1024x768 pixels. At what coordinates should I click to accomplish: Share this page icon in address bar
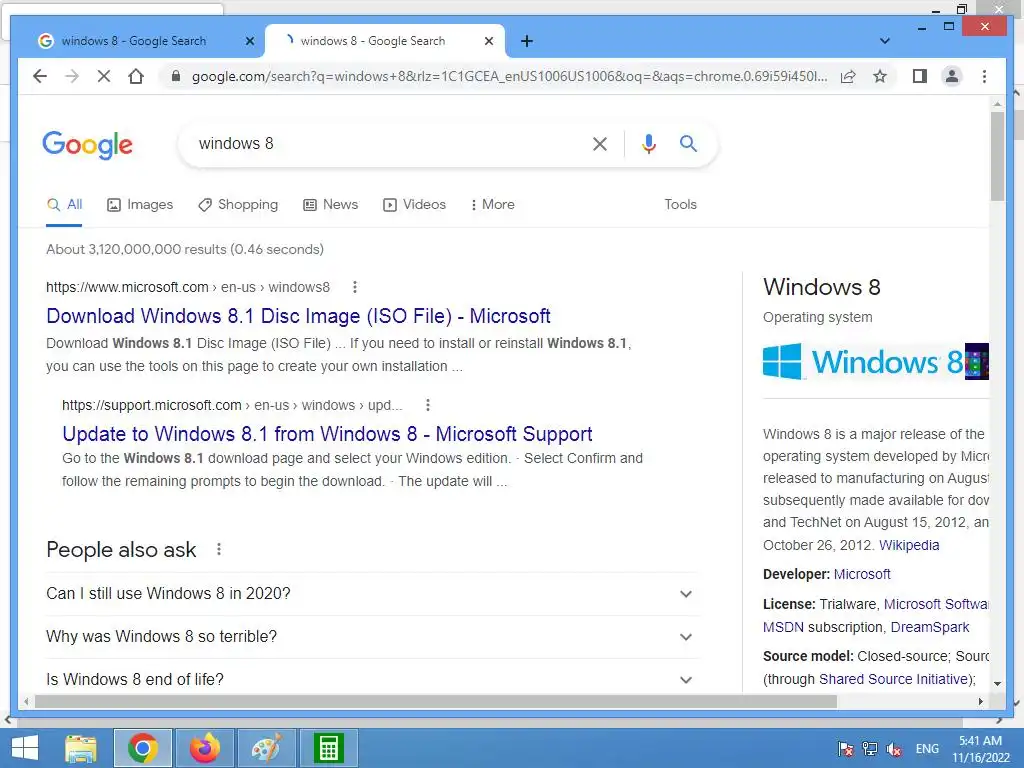848,76
